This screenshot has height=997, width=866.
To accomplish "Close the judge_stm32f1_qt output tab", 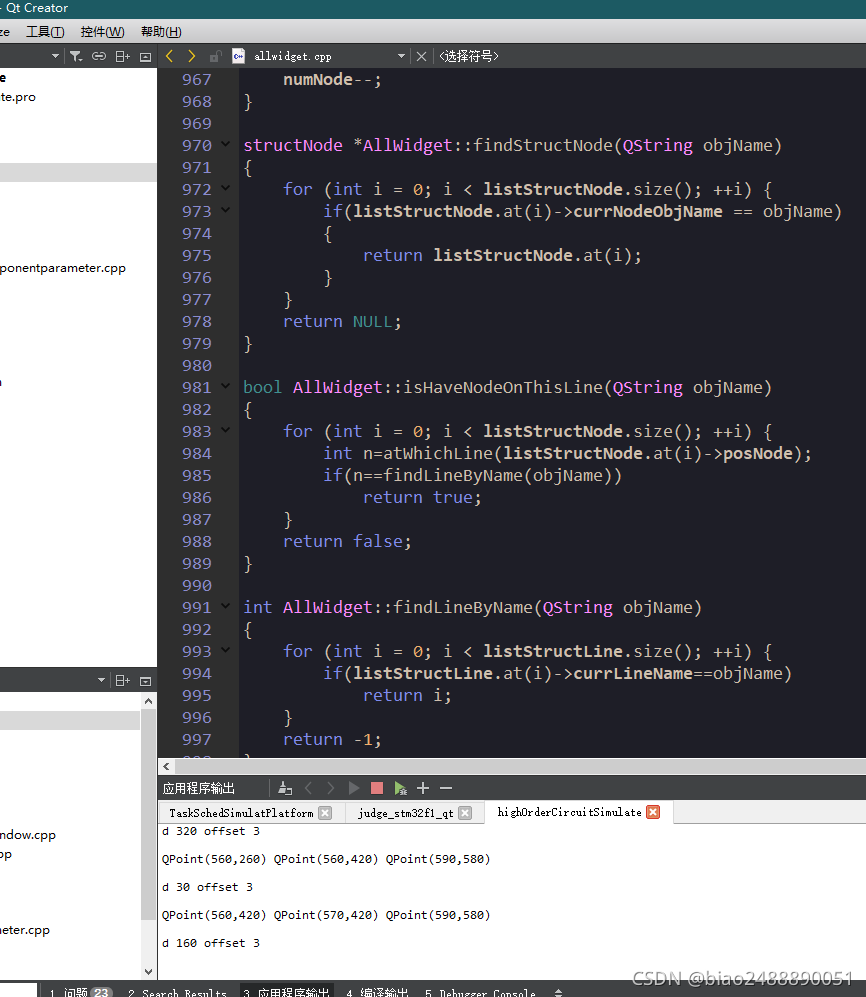I will coord(465,813).
